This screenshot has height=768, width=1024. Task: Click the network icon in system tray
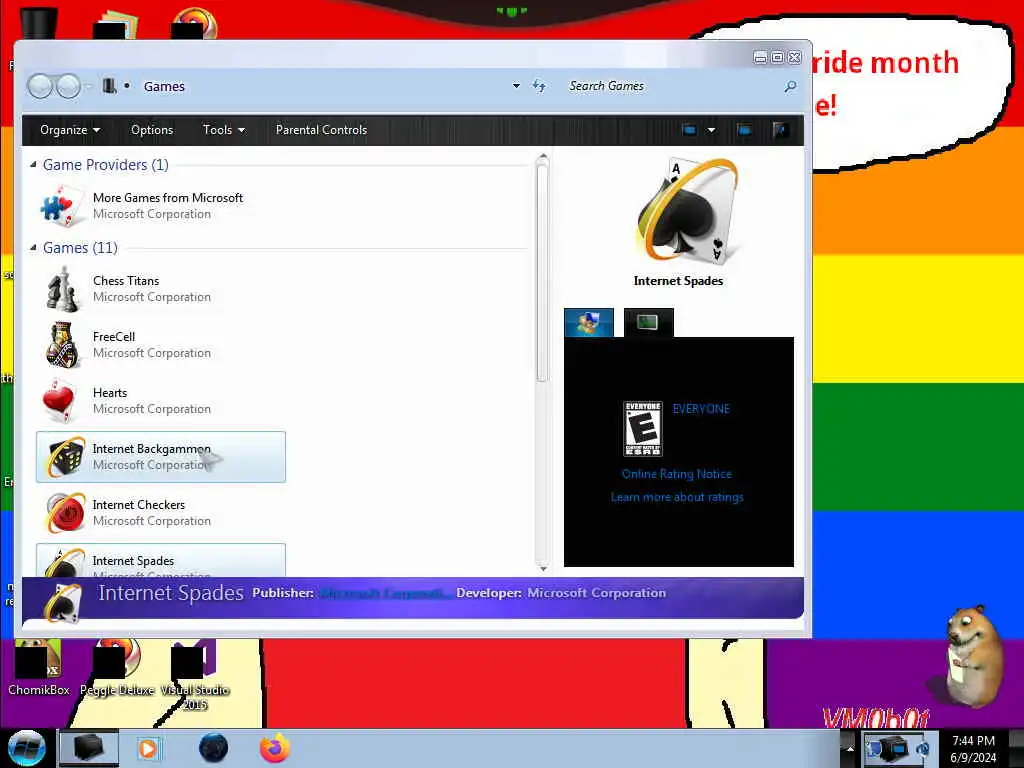pyautogui.click(x=923, y=748)
